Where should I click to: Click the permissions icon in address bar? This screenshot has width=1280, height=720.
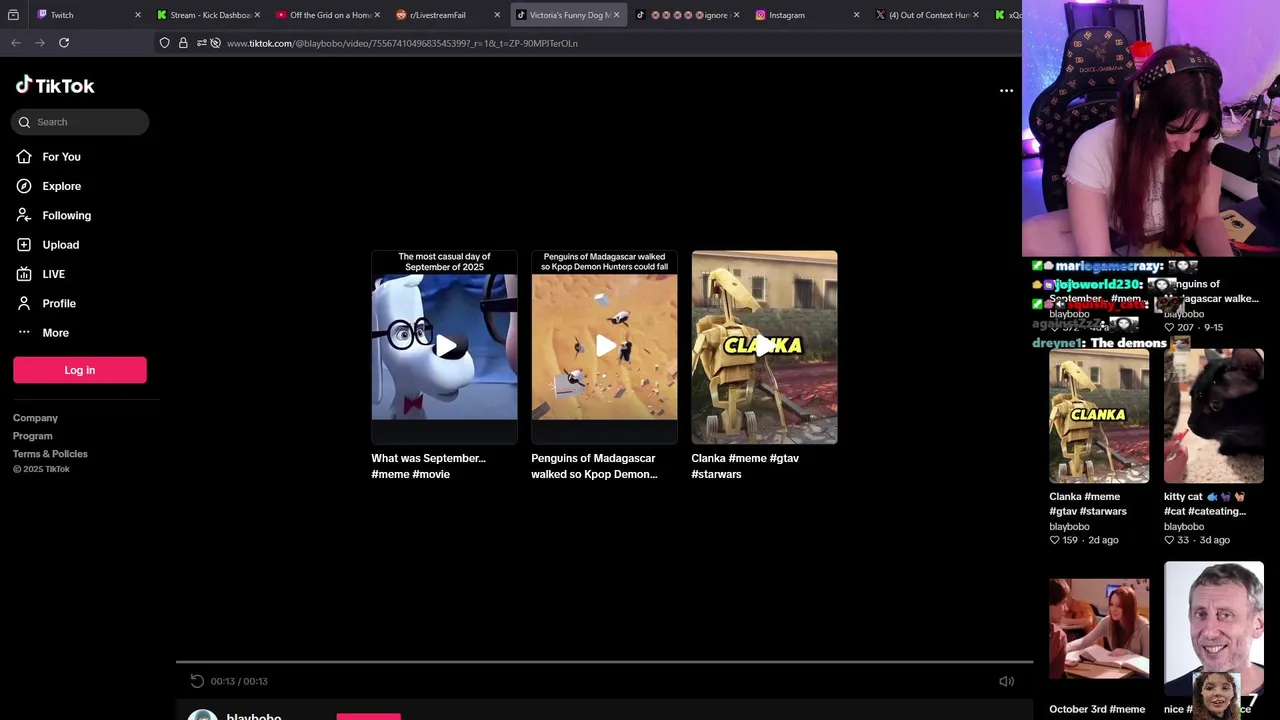pos(201,43)
